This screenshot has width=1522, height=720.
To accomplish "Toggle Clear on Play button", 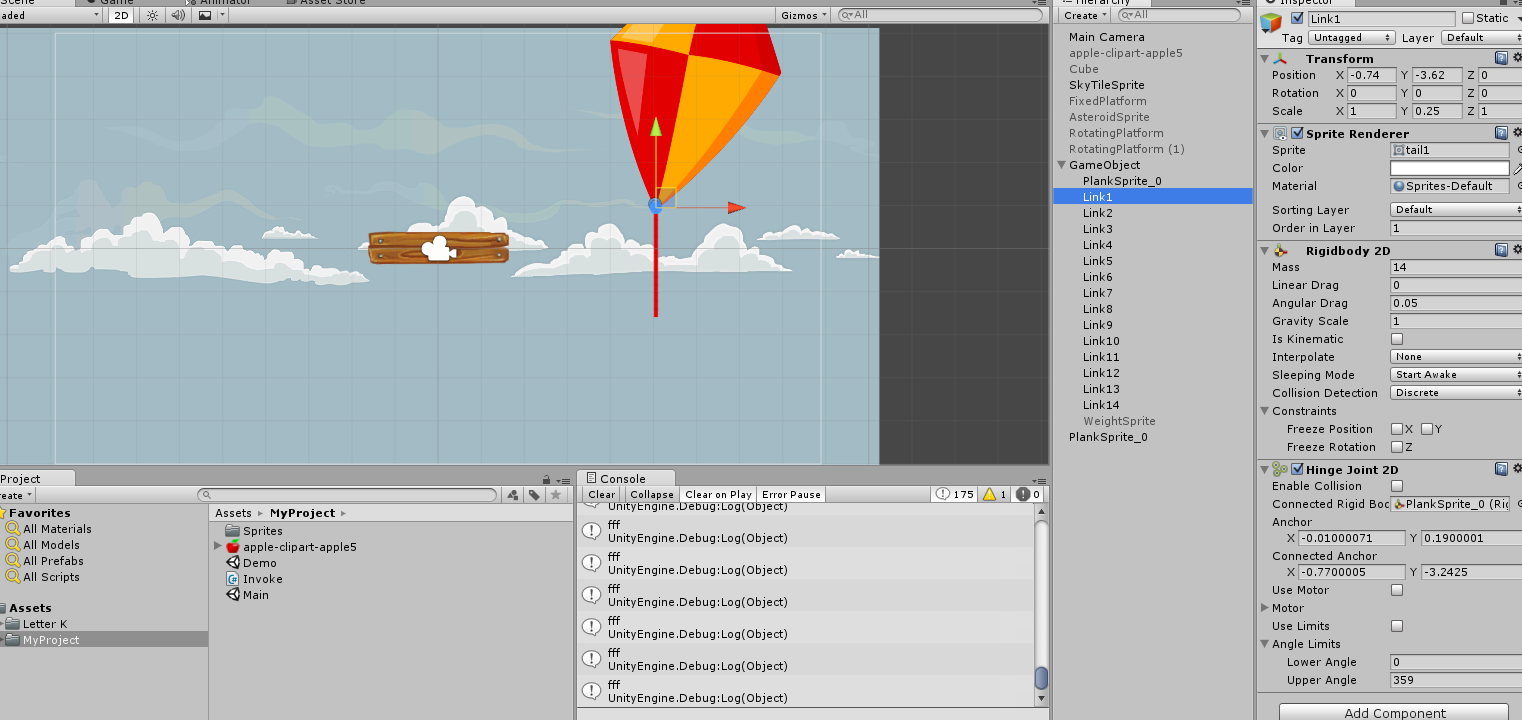I will click(718, 495).
